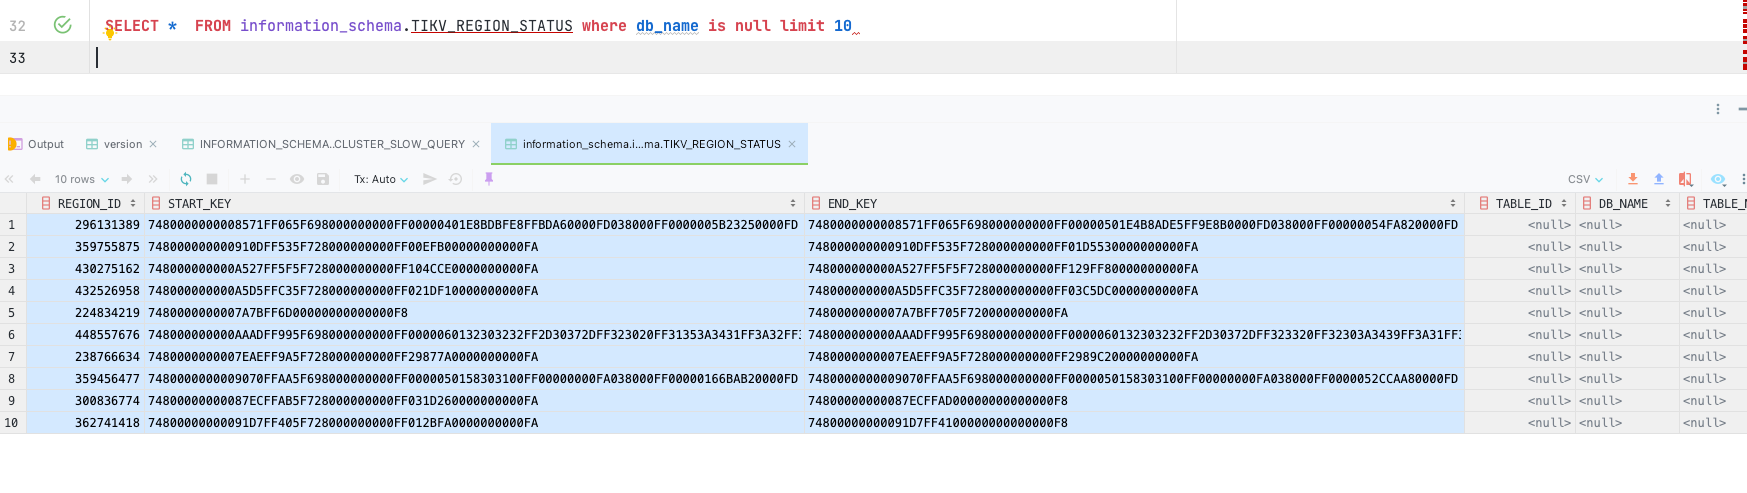Click the intention lightbulb on line 32
The height and width of the screenshot is (493, 1747).
pyautogui.click(x=109, y=33)
